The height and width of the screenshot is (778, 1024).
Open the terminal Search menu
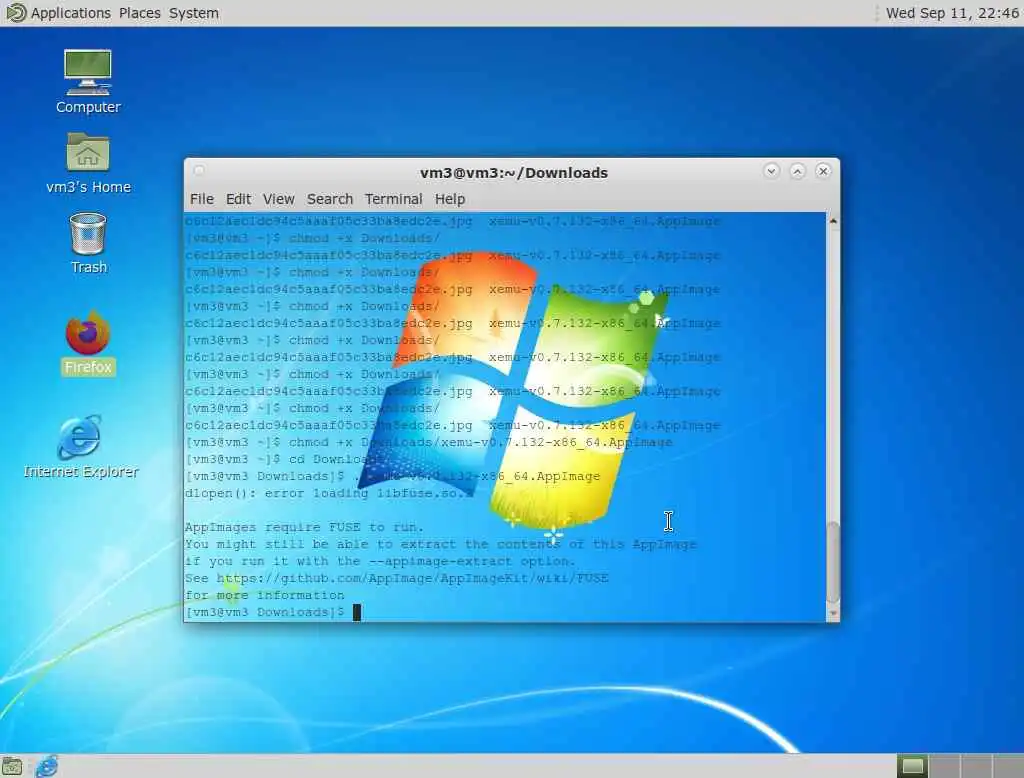pos(330,199)
